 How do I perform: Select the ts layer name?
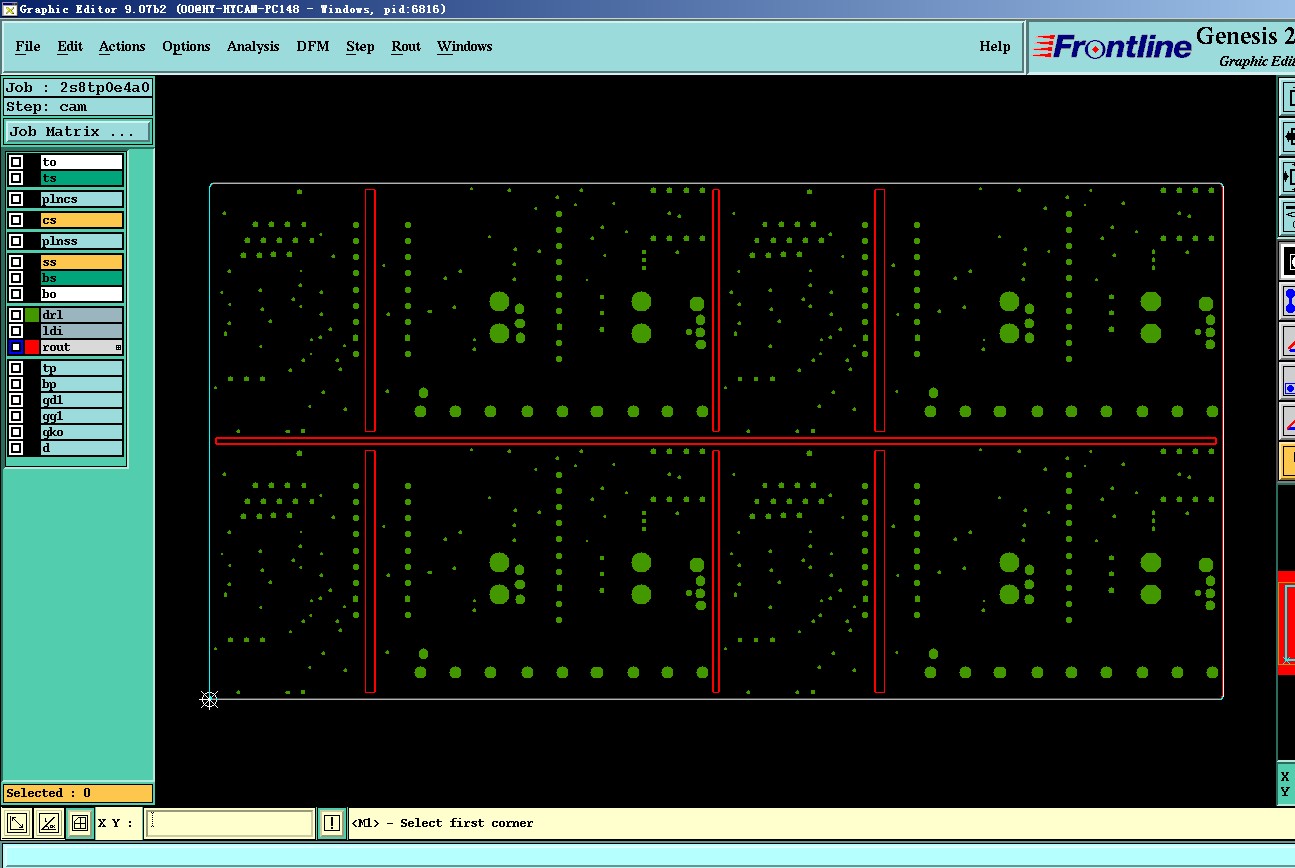click(81, 178)
